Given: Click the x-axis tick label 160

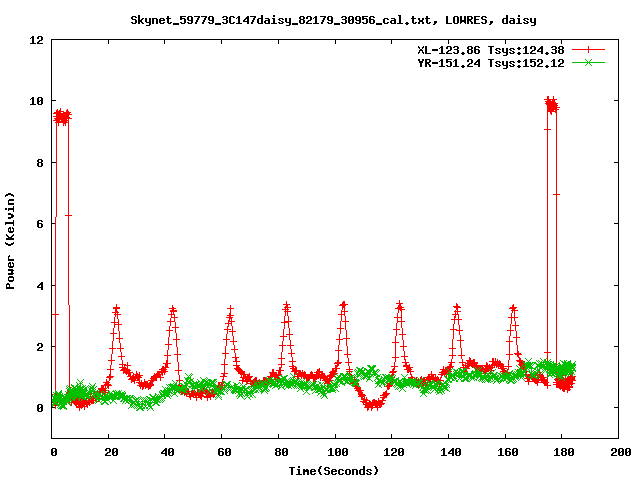Looking at the screenshot, I should click(x=507, y=452).
